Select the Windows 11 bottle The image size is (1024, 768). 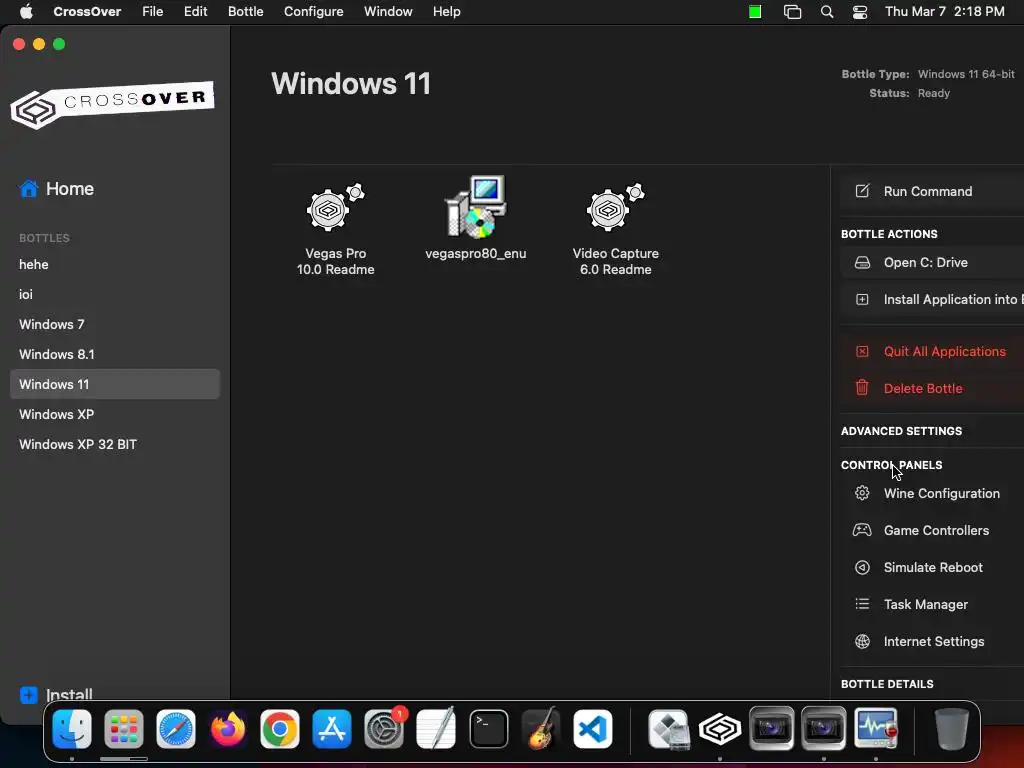click(114, 385)
